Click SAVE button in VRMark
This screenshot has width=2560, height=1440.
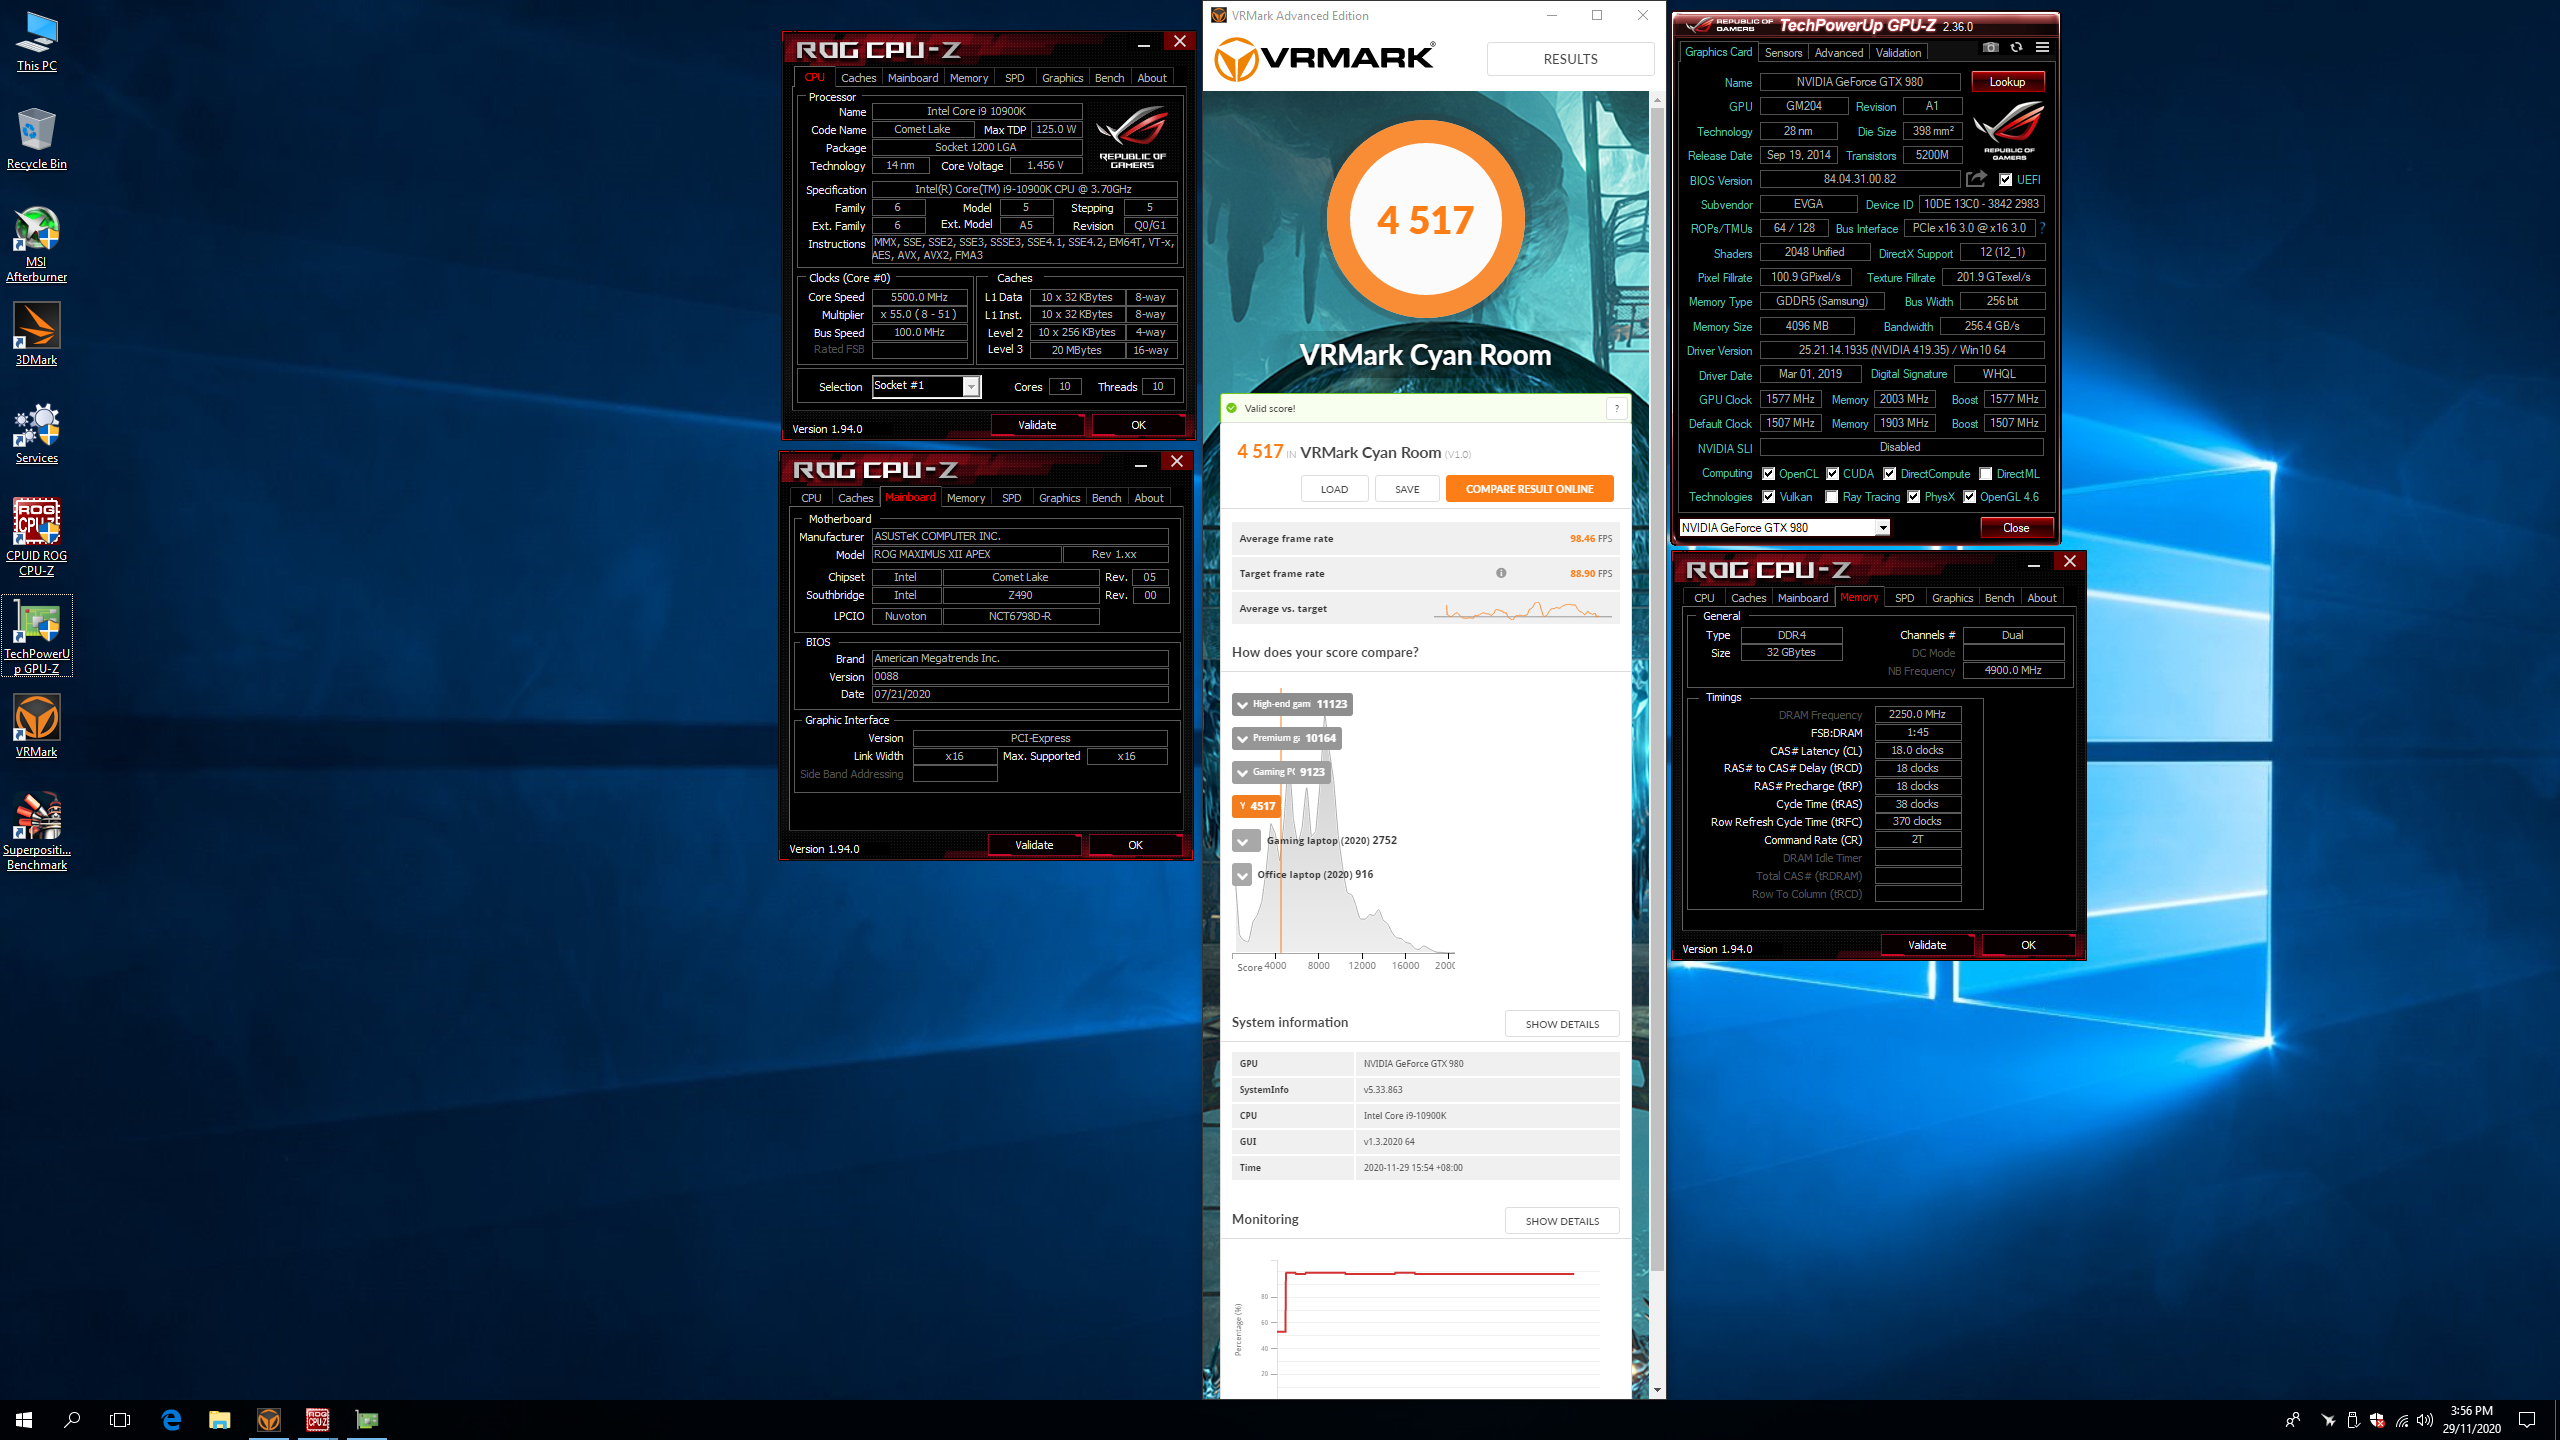click(x=1407, y=489)
